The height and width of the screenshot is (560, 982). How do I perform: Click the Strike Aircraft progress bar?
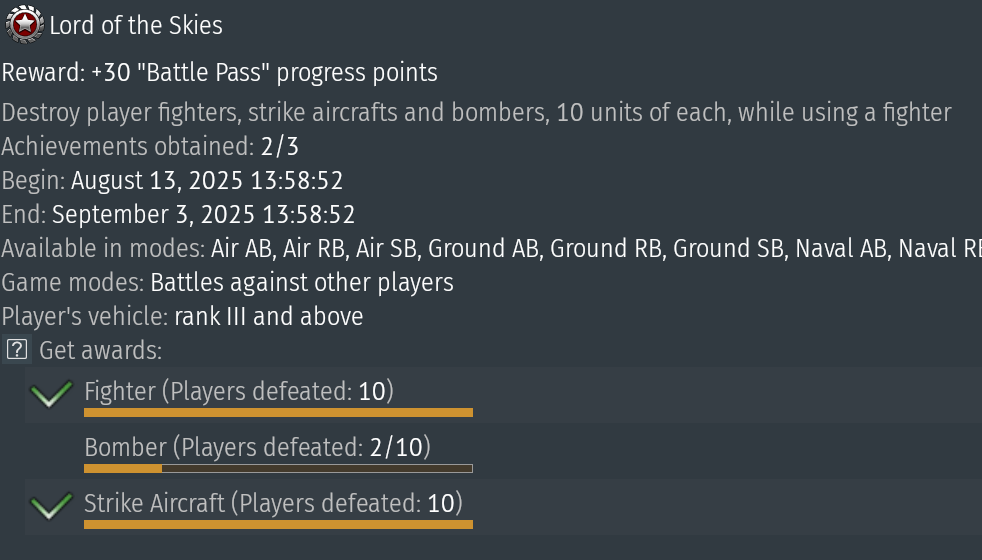[278, 524]
